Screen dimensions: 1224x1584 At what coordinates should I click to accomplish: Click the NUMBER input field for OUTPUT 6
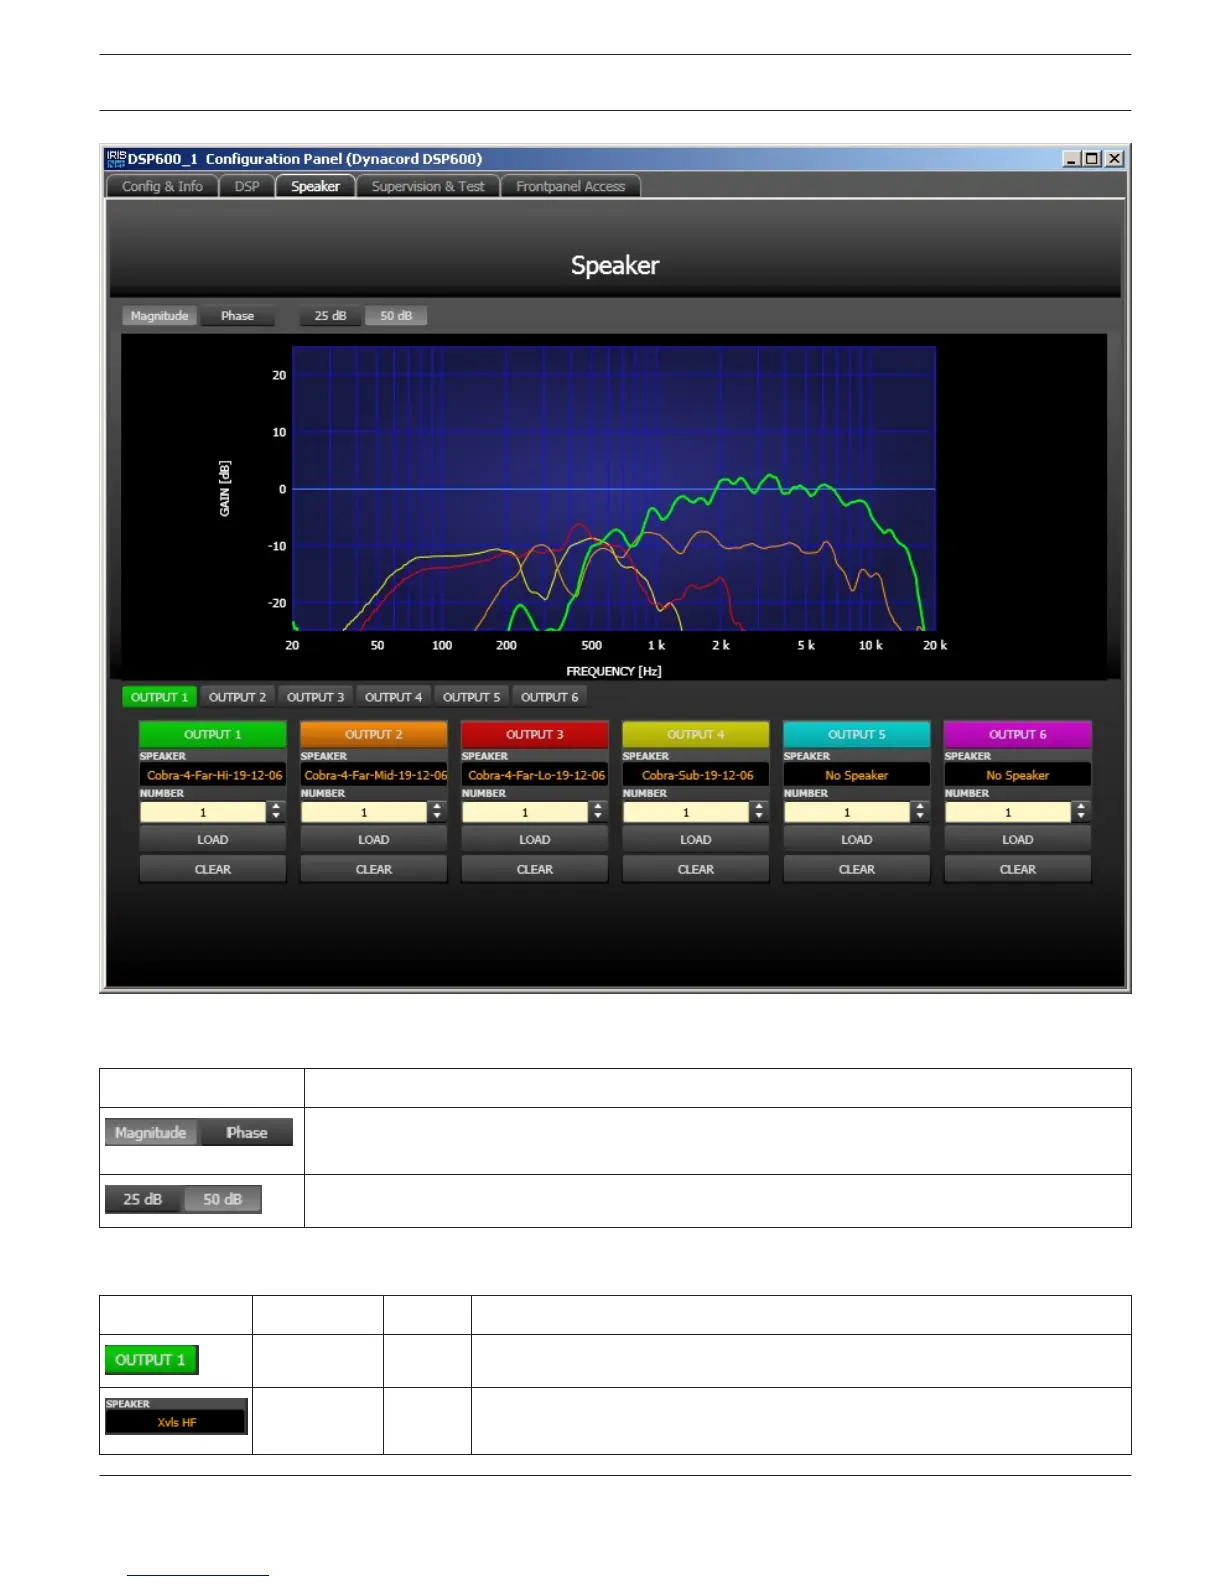tap(1008, 812)
